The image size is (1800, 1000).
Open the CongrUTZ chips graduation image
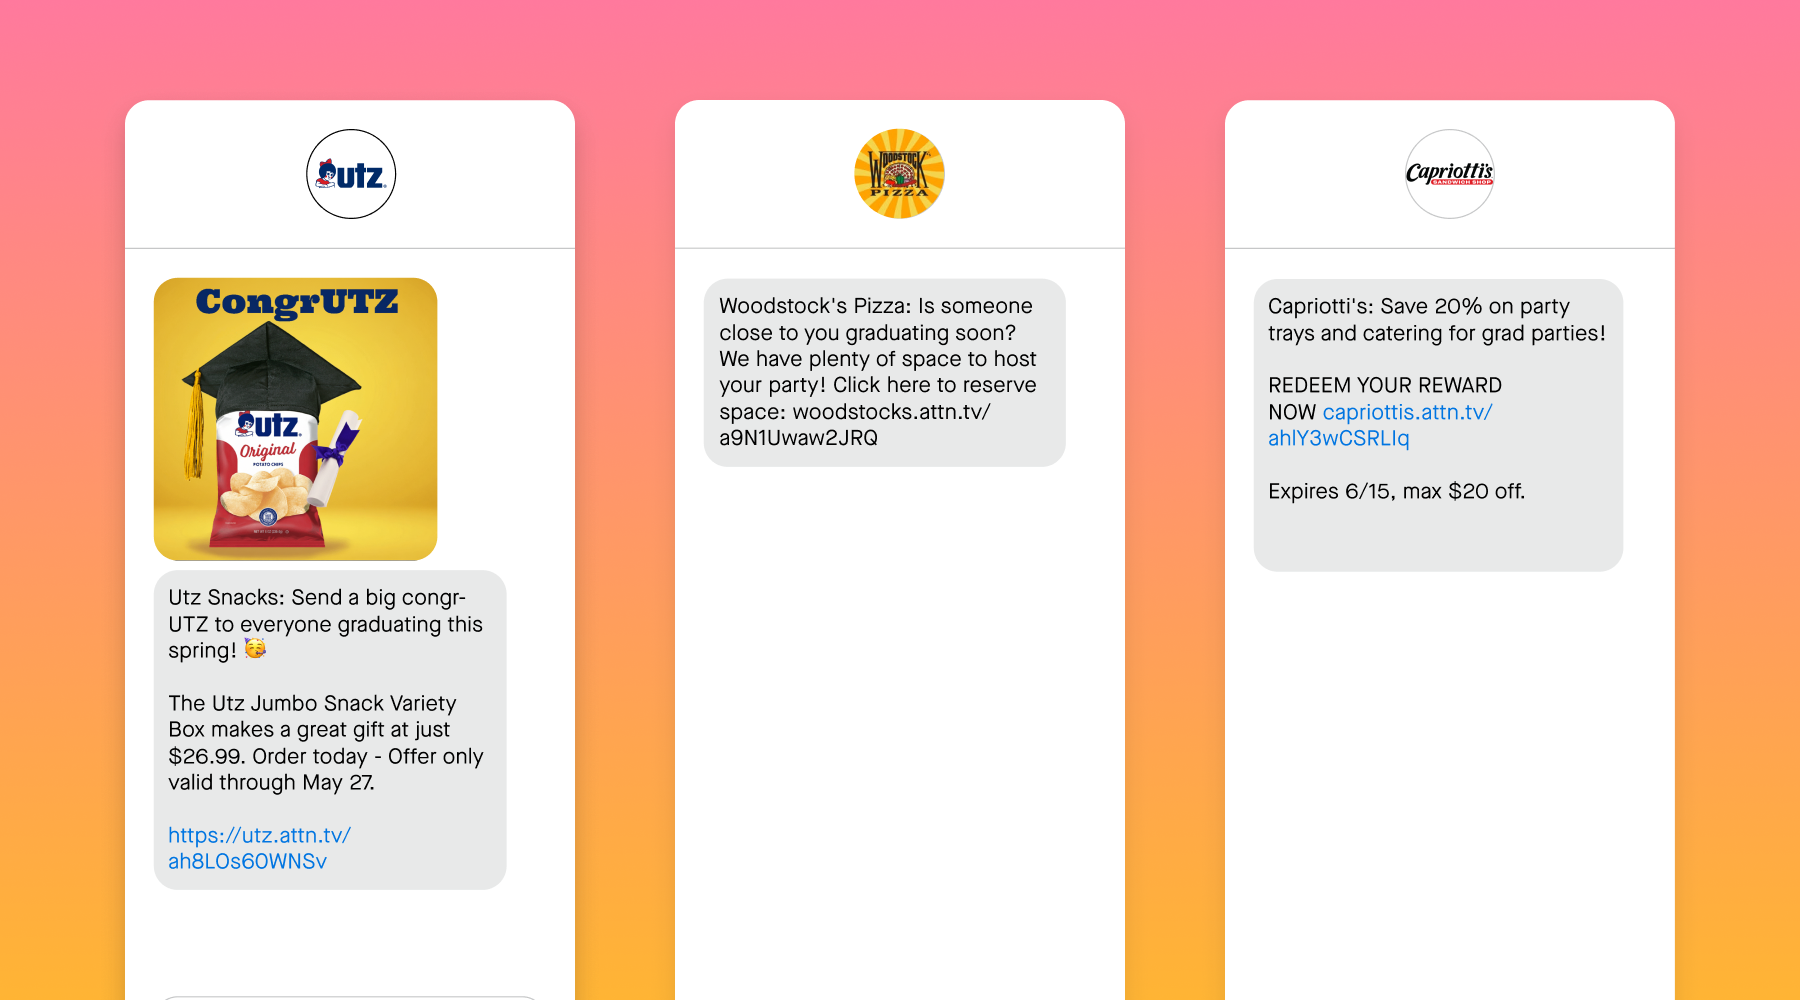tap(296, 419)
